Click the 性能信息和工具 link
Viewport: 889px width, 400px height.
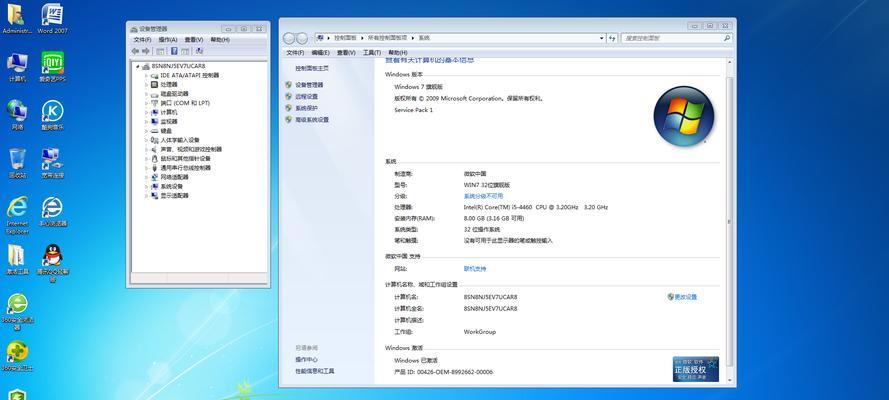pyautogui.click(x=315, y=371)
